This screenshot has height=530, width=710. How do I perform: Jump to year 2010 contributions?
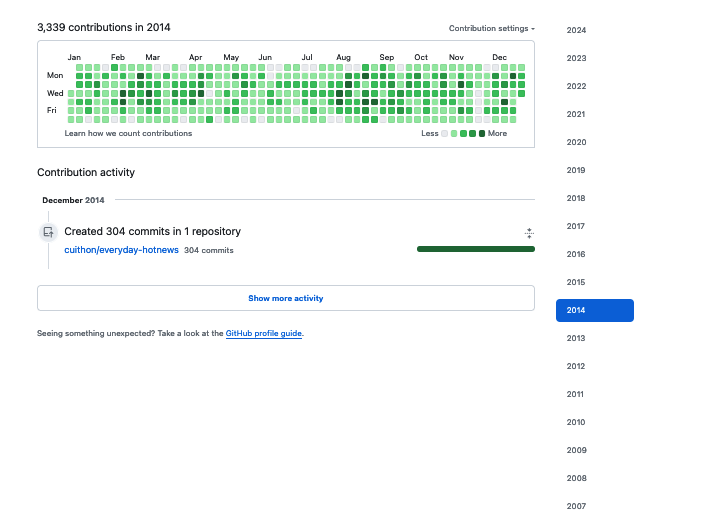tap(576, 422)
